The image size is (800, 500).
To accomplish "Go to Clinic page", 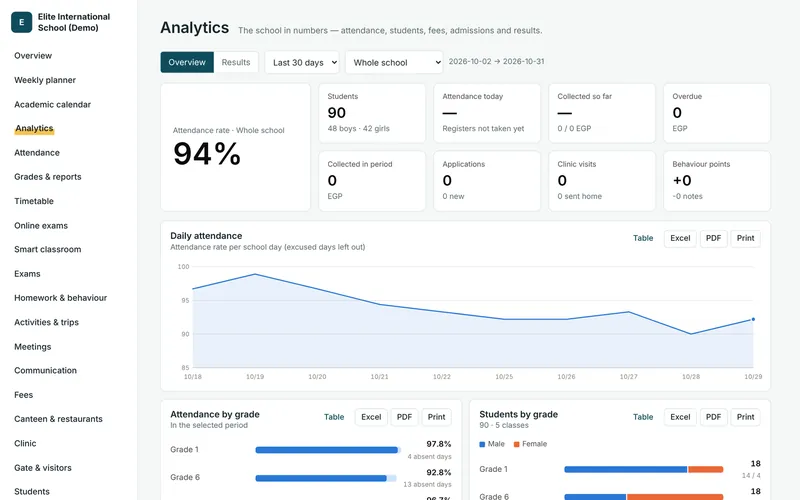I will (25, 443).
